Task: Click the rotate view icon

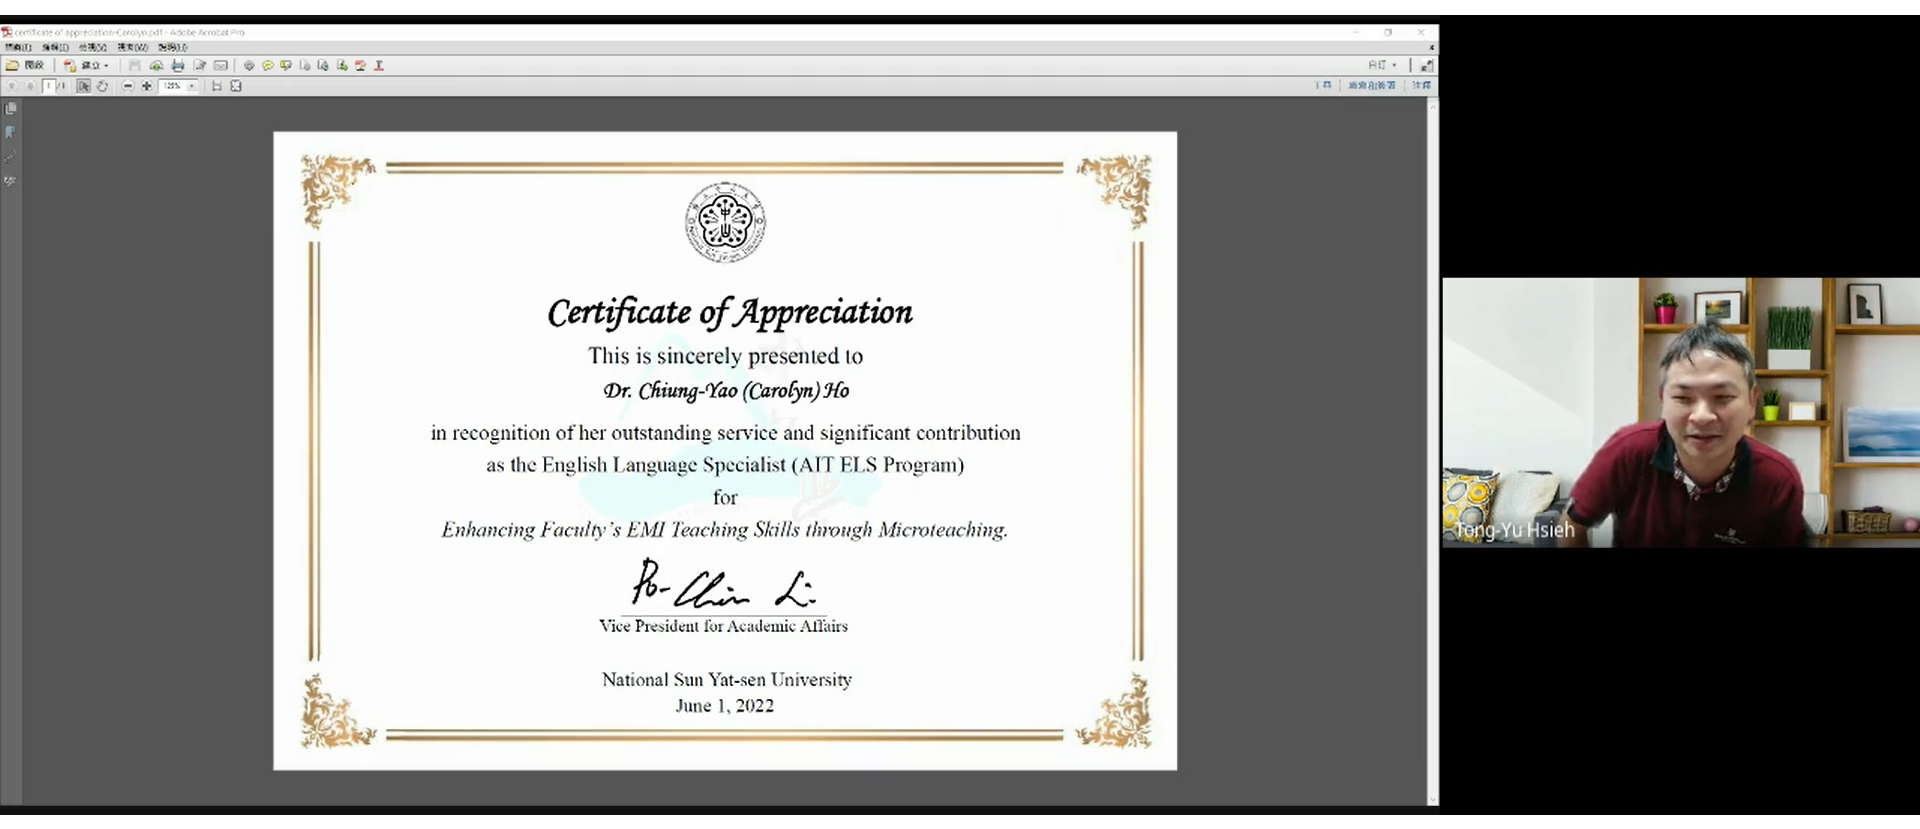Action: coord(102,86)
